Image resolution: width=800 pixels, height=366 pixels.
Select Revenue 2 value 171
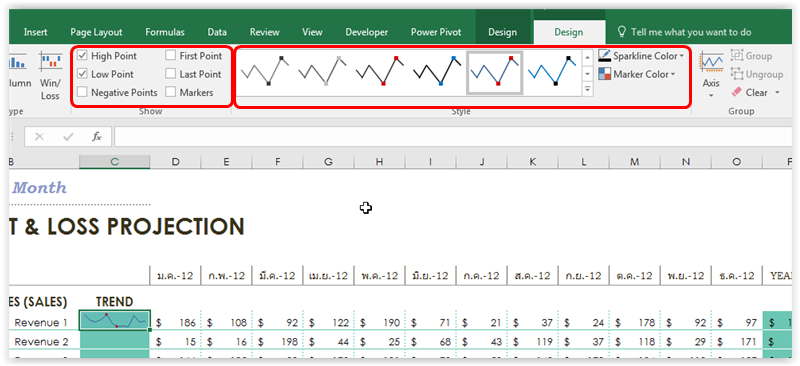click(x=737, y=341)
